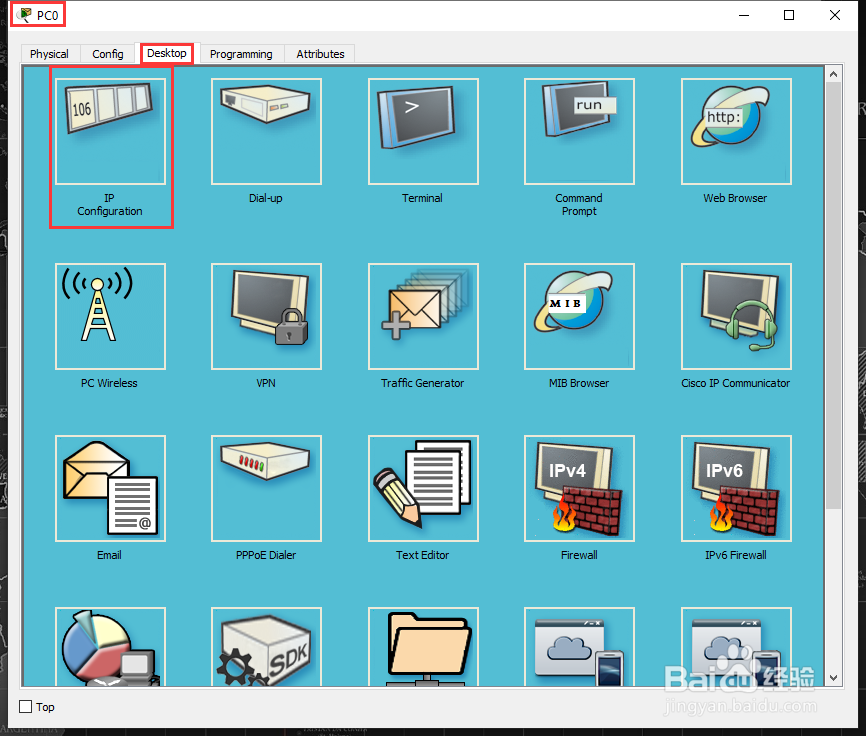Click the PC0 window title icon
Viewport: 866px width, 736px height.
coord(24,15)
